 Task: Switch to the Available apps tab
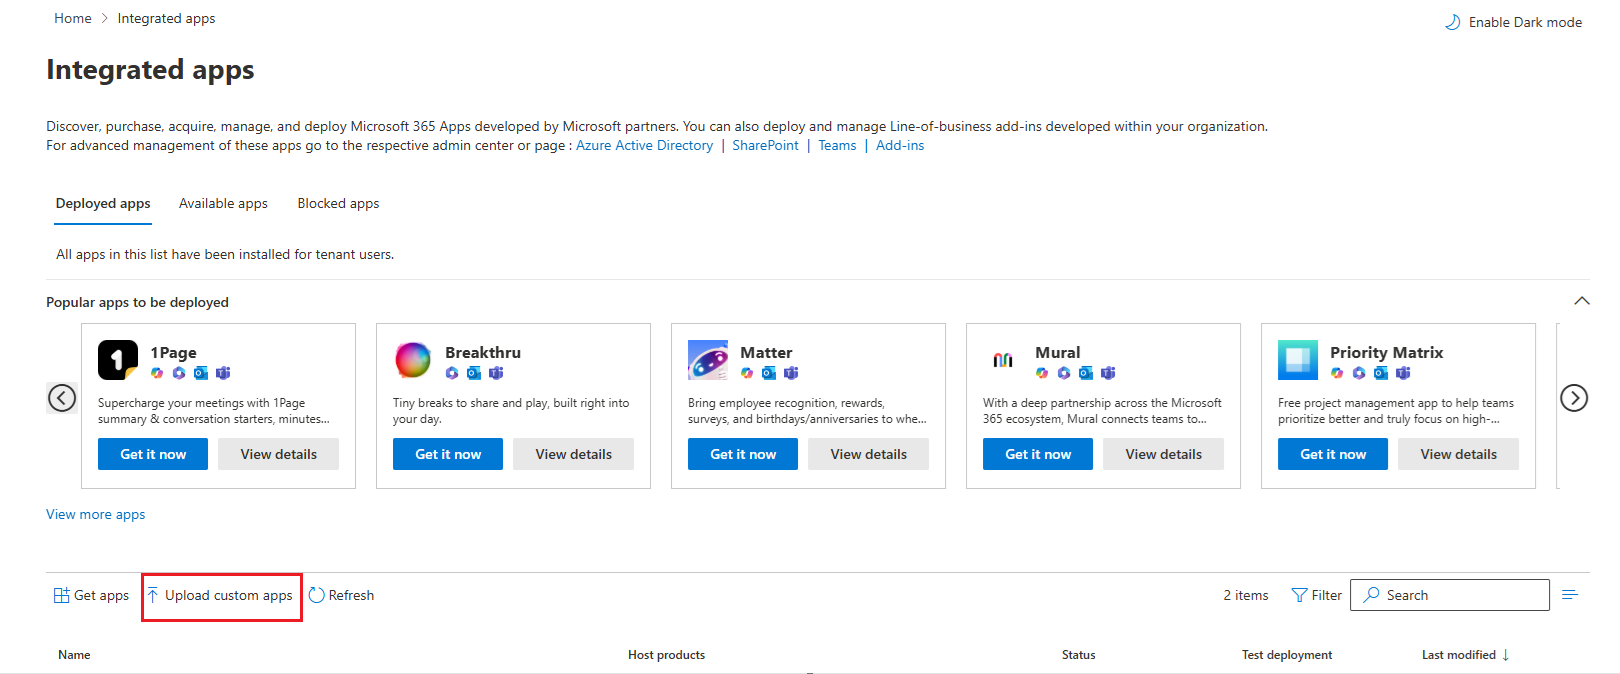click(x=223, y=203)
